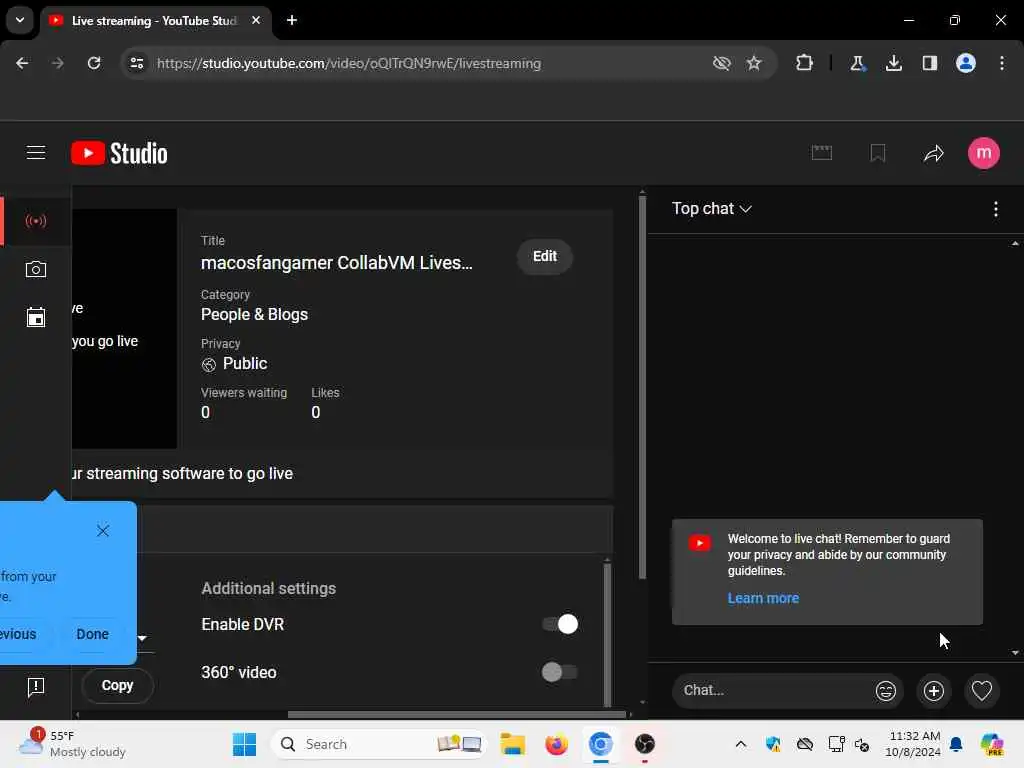Expand the Top chat dropdown
The width and height of the screenshot is (1024, 768).
[x=712, y=208]
